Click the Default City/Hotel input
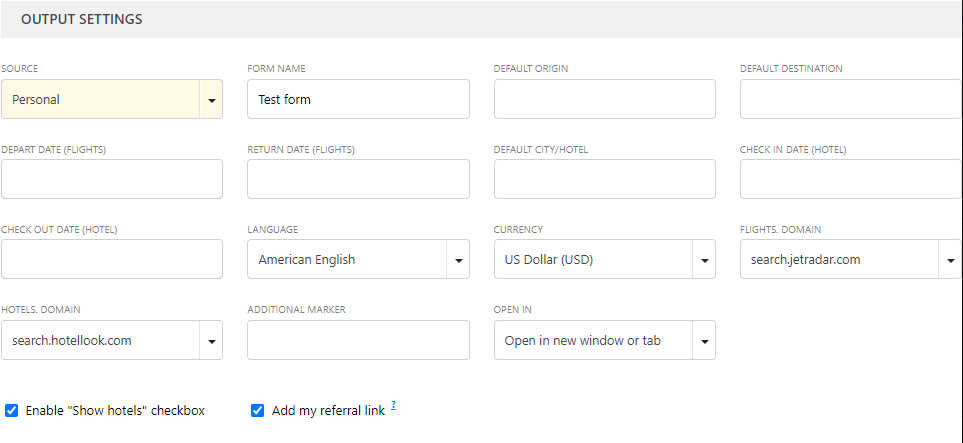 pos(604,179)
